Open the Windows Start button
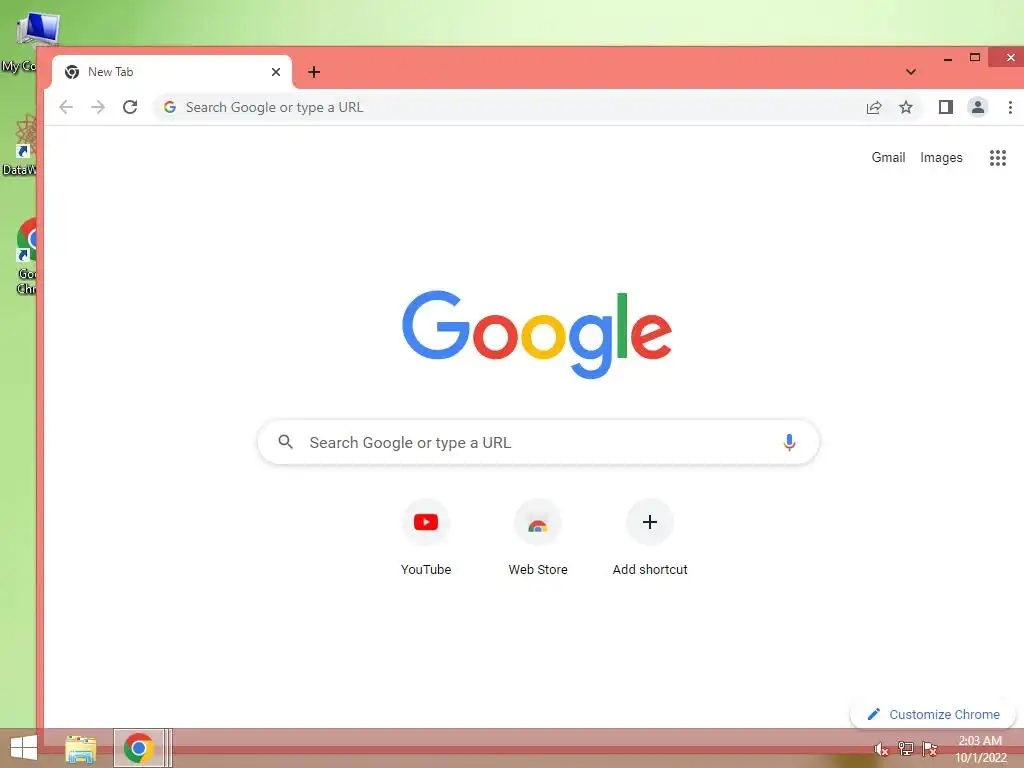This screenshot has height=768, width=1024. coord(24,748)
